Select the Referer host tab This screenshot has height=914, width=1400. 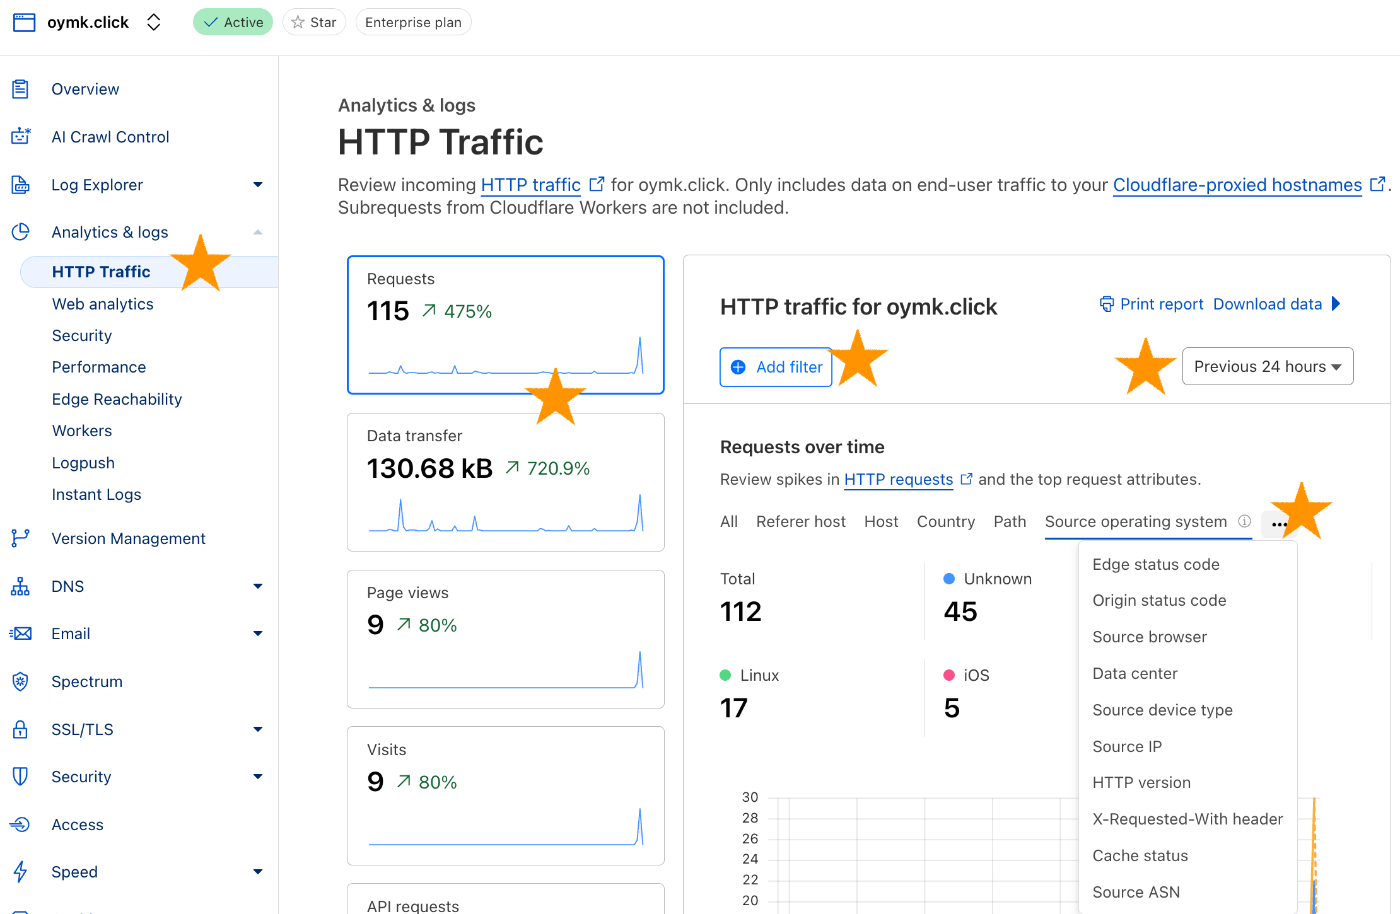[801, 521]
